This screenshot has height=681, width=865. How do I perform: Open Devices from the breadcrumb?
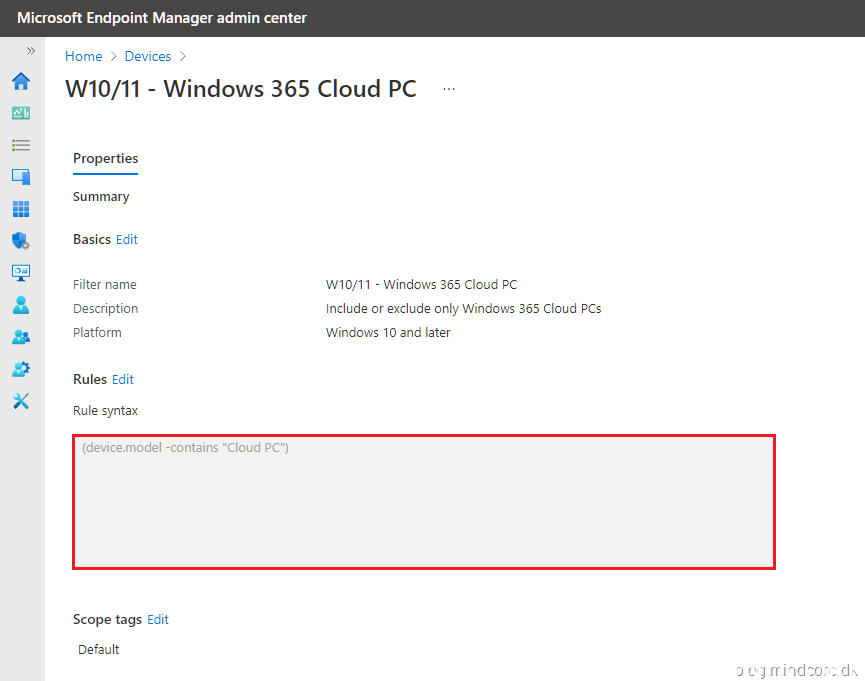(147, 56)
